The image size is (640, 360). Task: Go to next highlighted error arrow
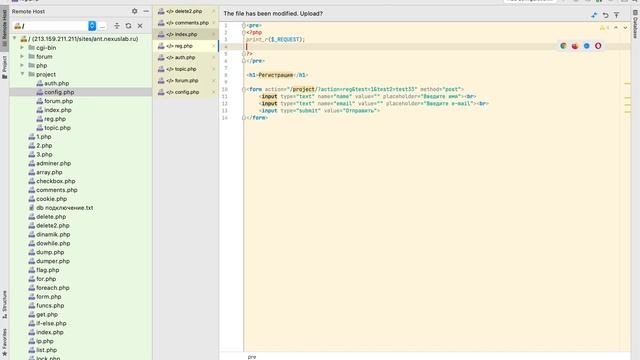tap(625, 28)
